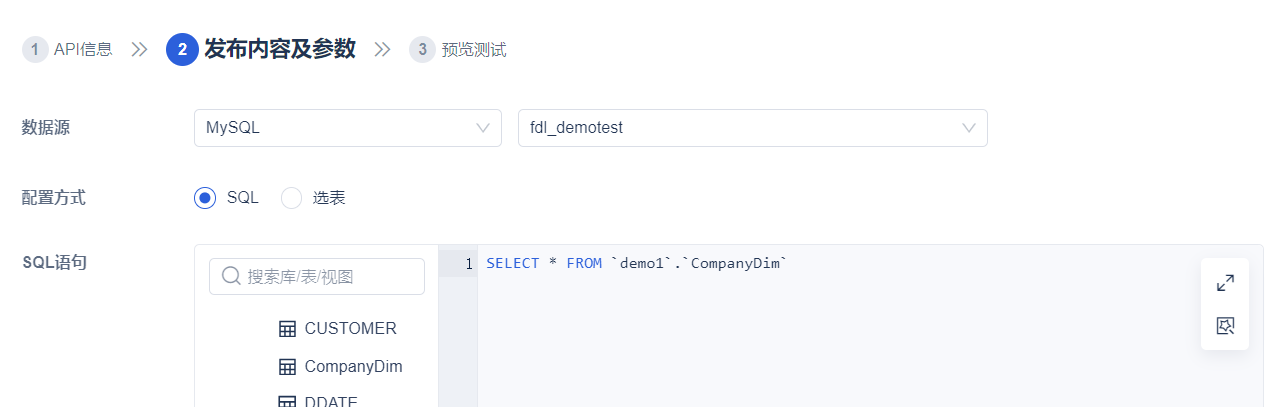Expand the SQL editor to fullscreen

(1225, 283)
